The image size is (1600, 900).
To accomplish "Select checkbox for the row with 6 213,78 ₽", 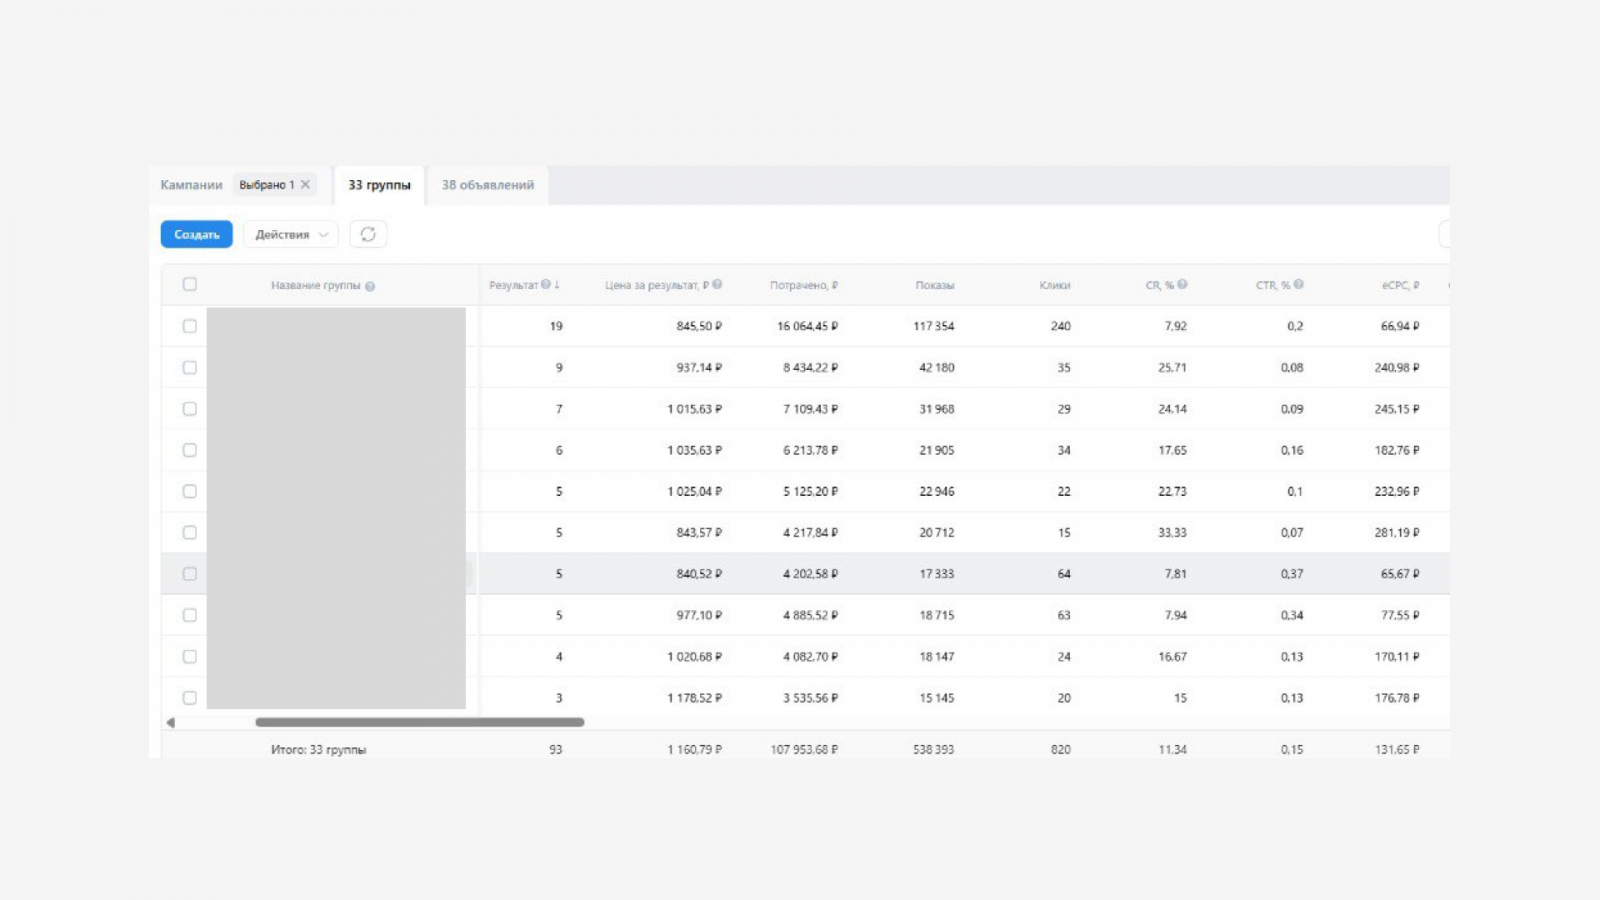I will [190, 450].
